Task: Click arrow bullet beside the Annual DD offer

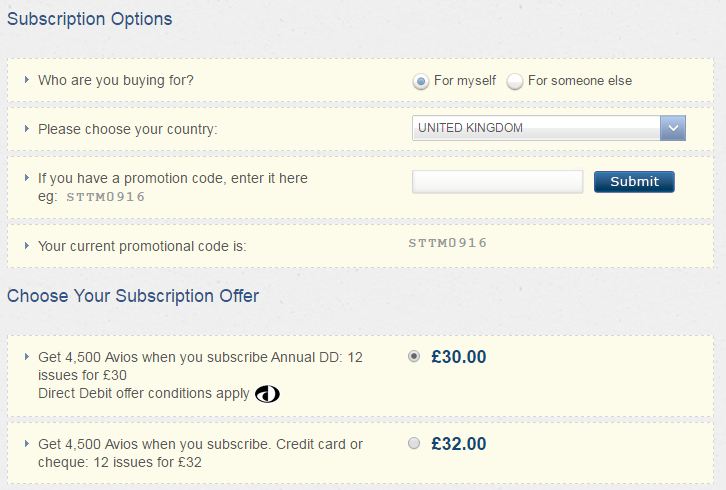Action: point(27,357)
